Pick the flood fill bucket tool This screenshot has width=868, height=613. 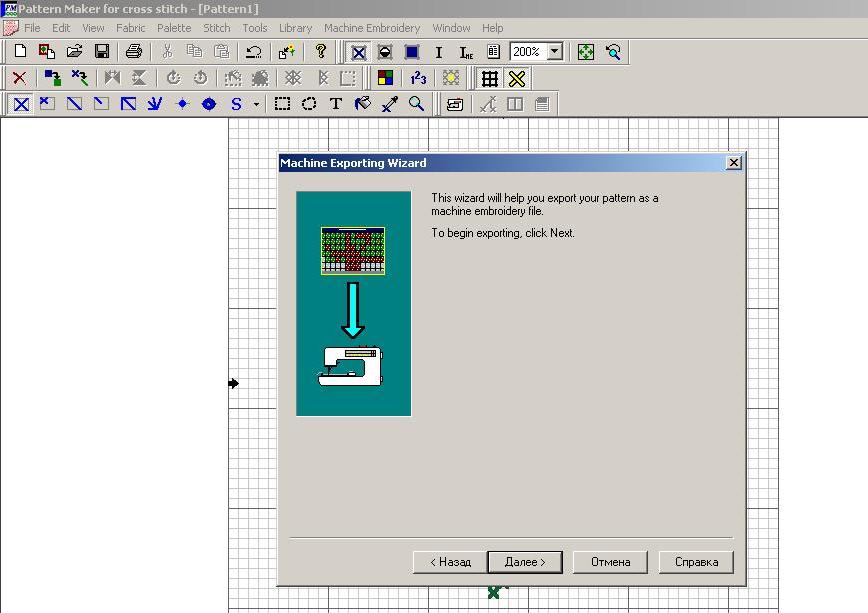coord(363,104)
